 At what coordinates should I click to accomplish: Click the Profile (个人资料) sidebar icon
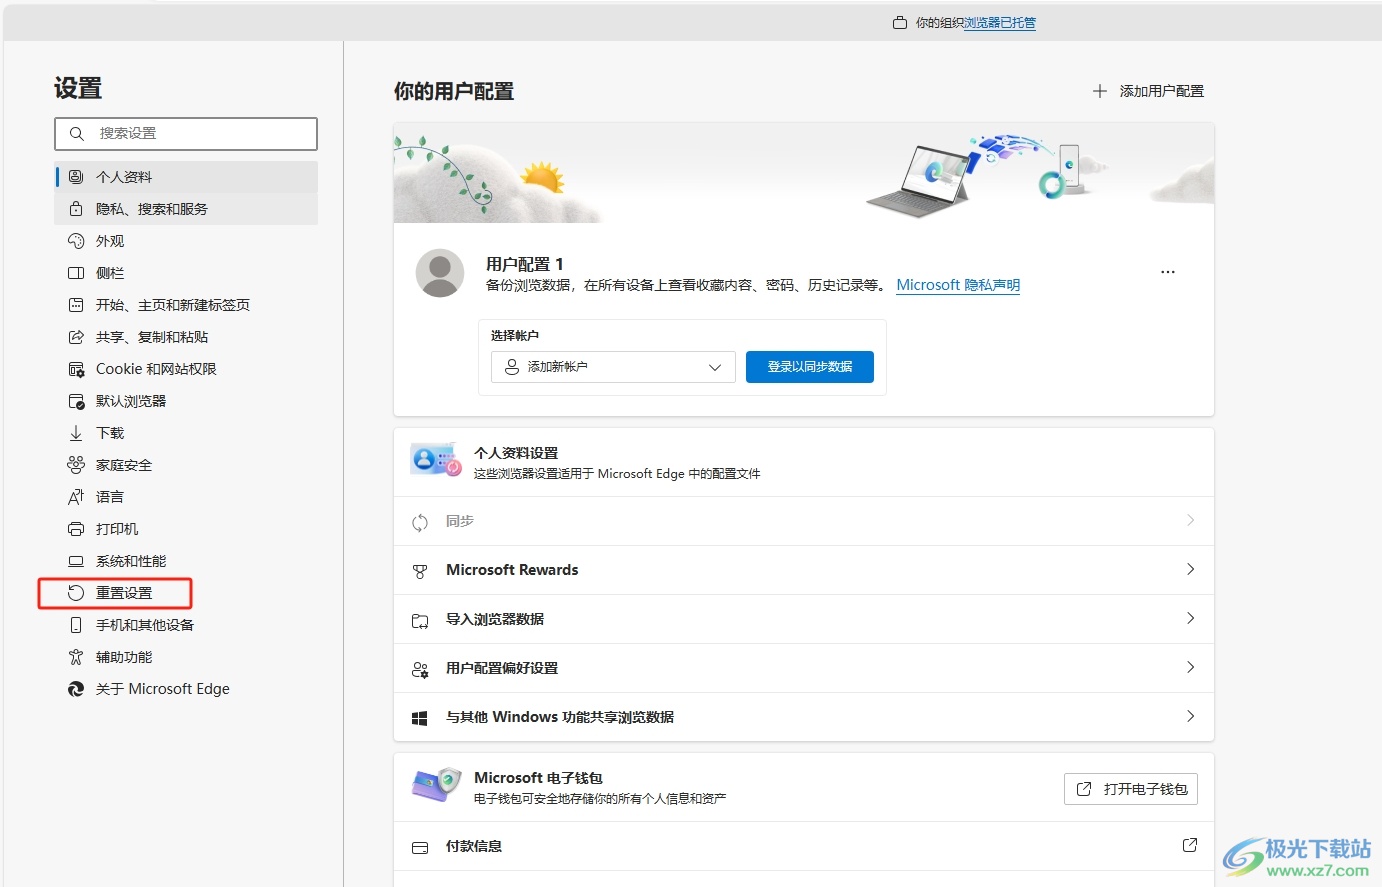[x=76, y=177]
